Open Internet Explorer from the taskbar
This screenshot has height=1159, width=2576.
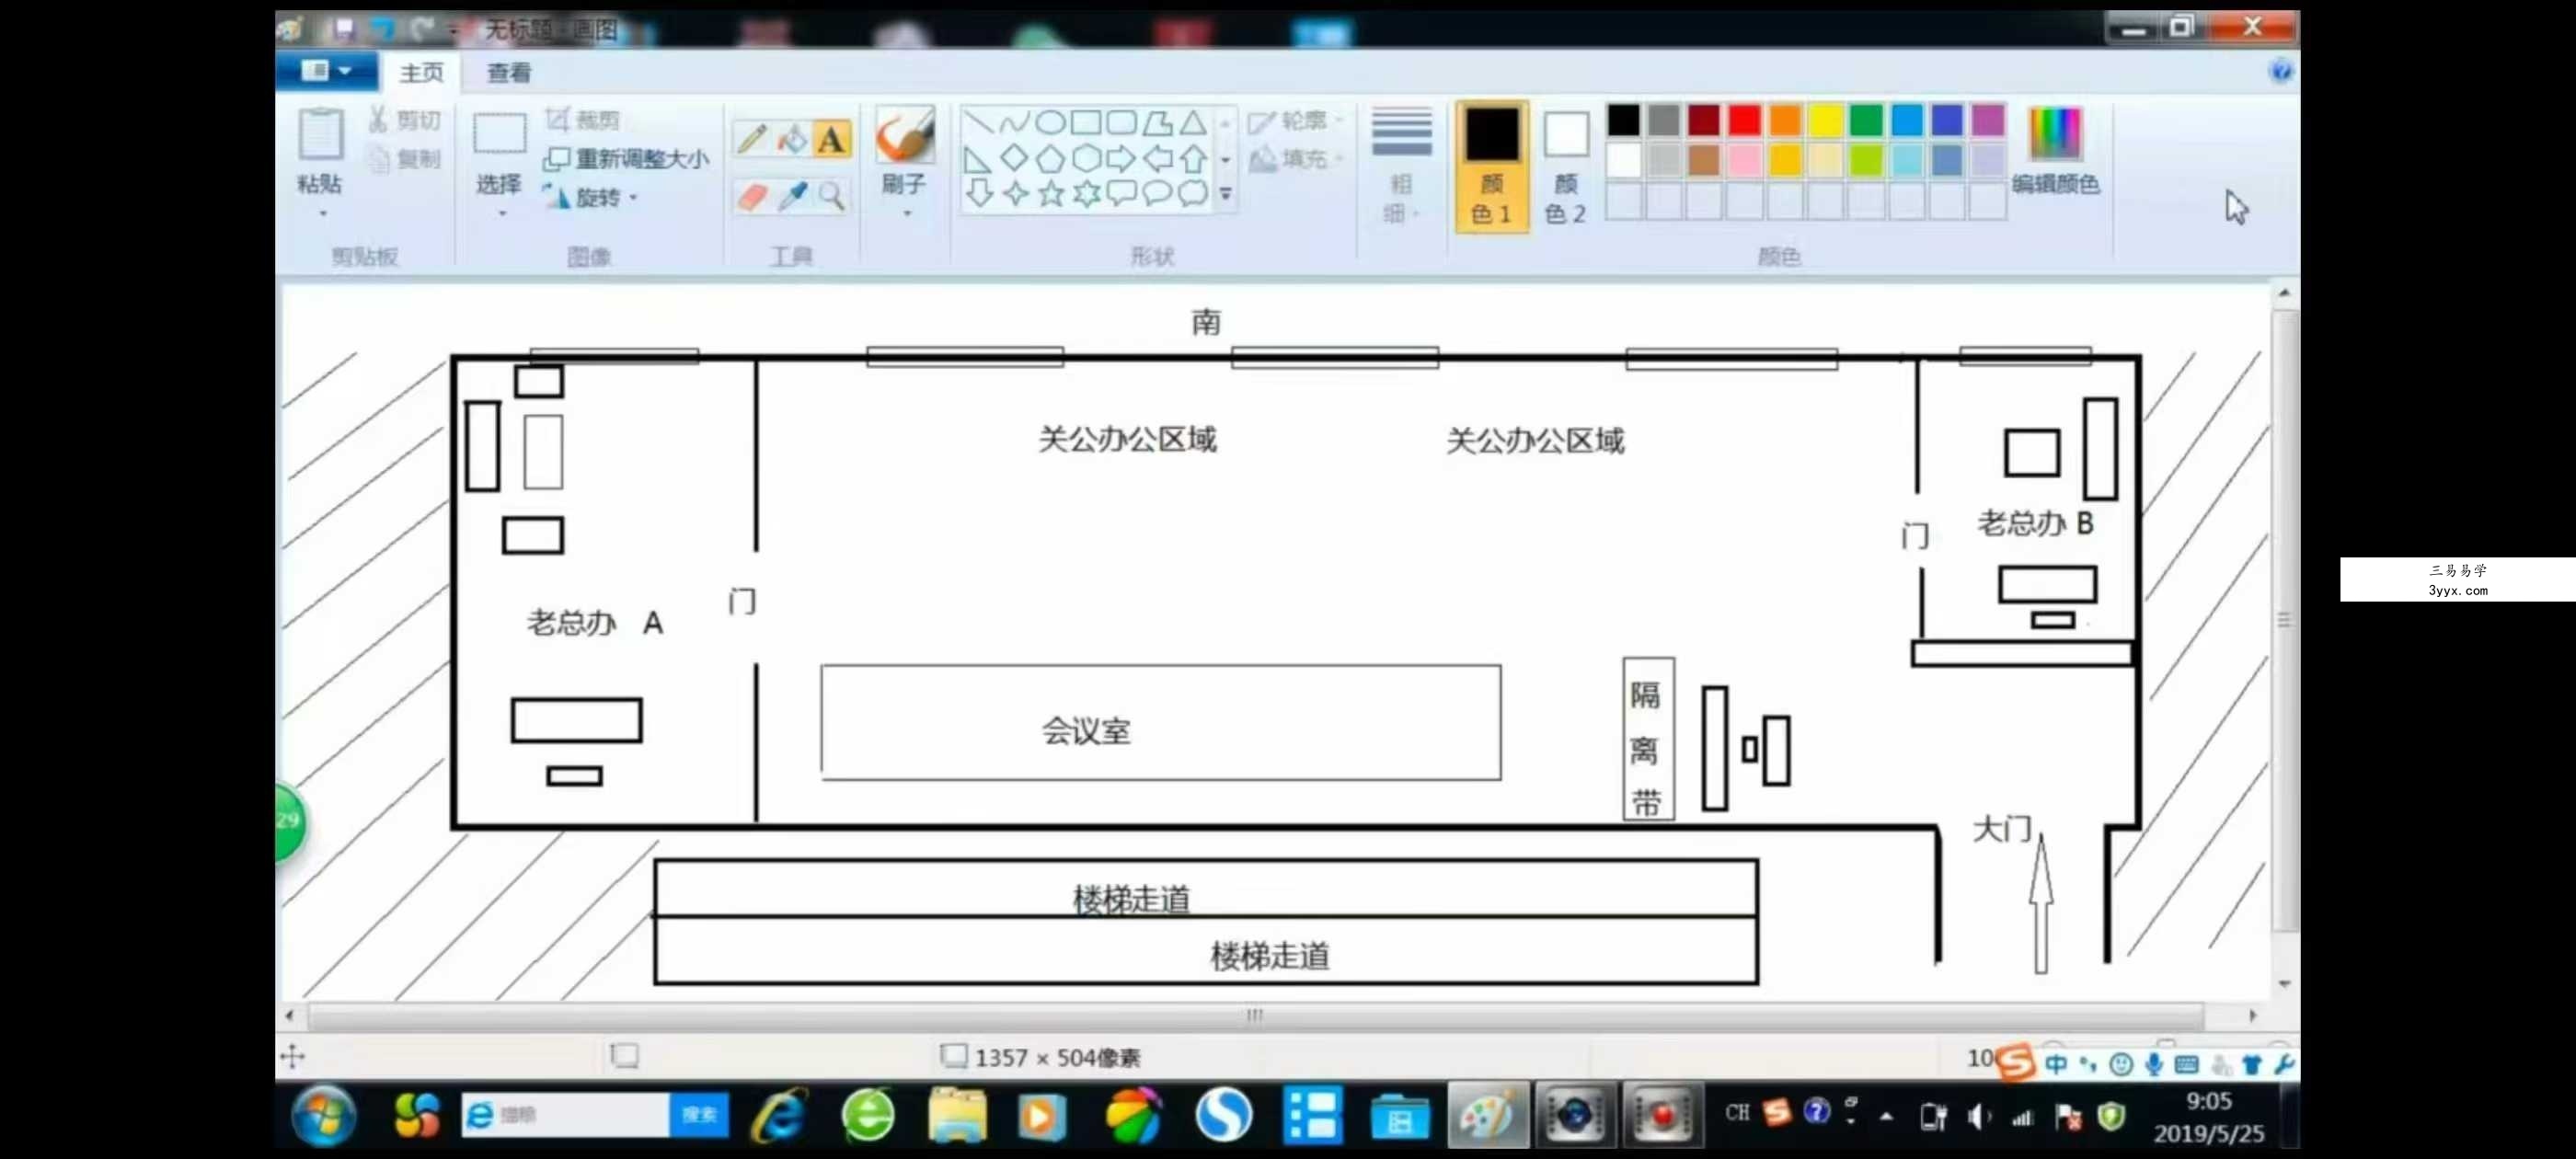click(781, 1114)
